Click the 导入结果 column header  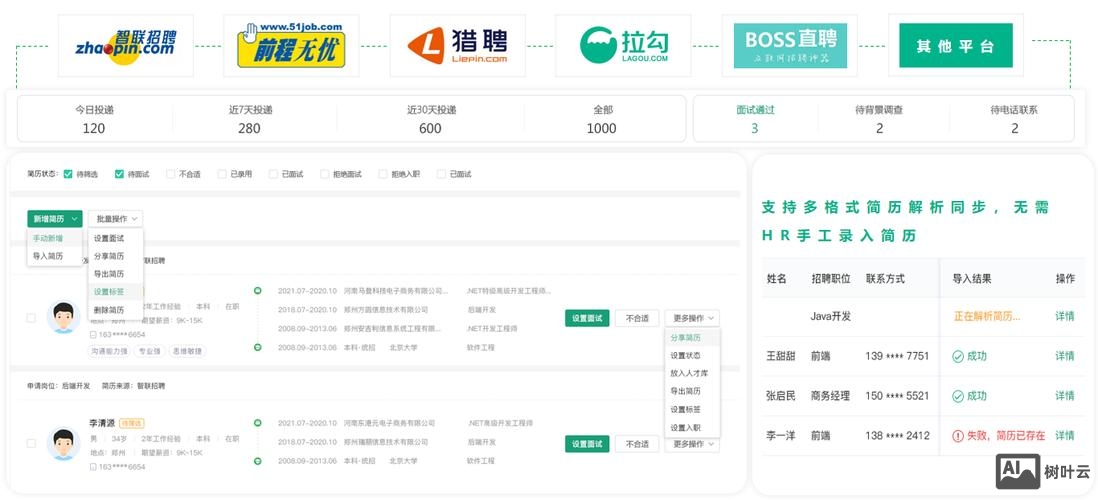(971, 279)
